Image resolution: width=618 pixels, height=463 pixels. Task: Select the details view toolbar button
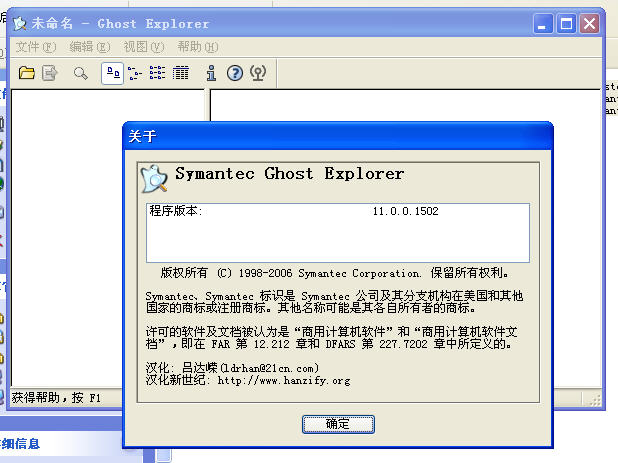[181, 73]
